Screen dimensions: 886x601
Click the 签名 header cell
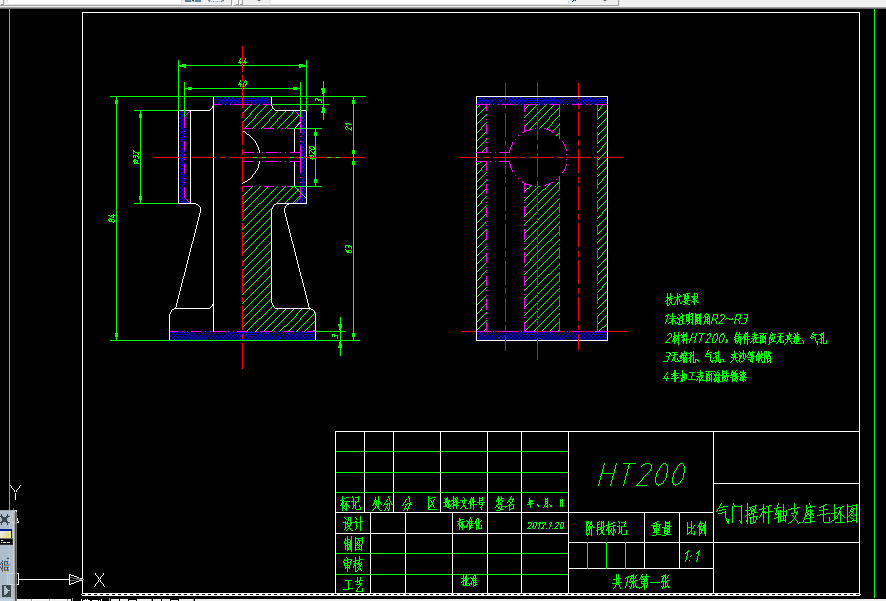[505, 503]
